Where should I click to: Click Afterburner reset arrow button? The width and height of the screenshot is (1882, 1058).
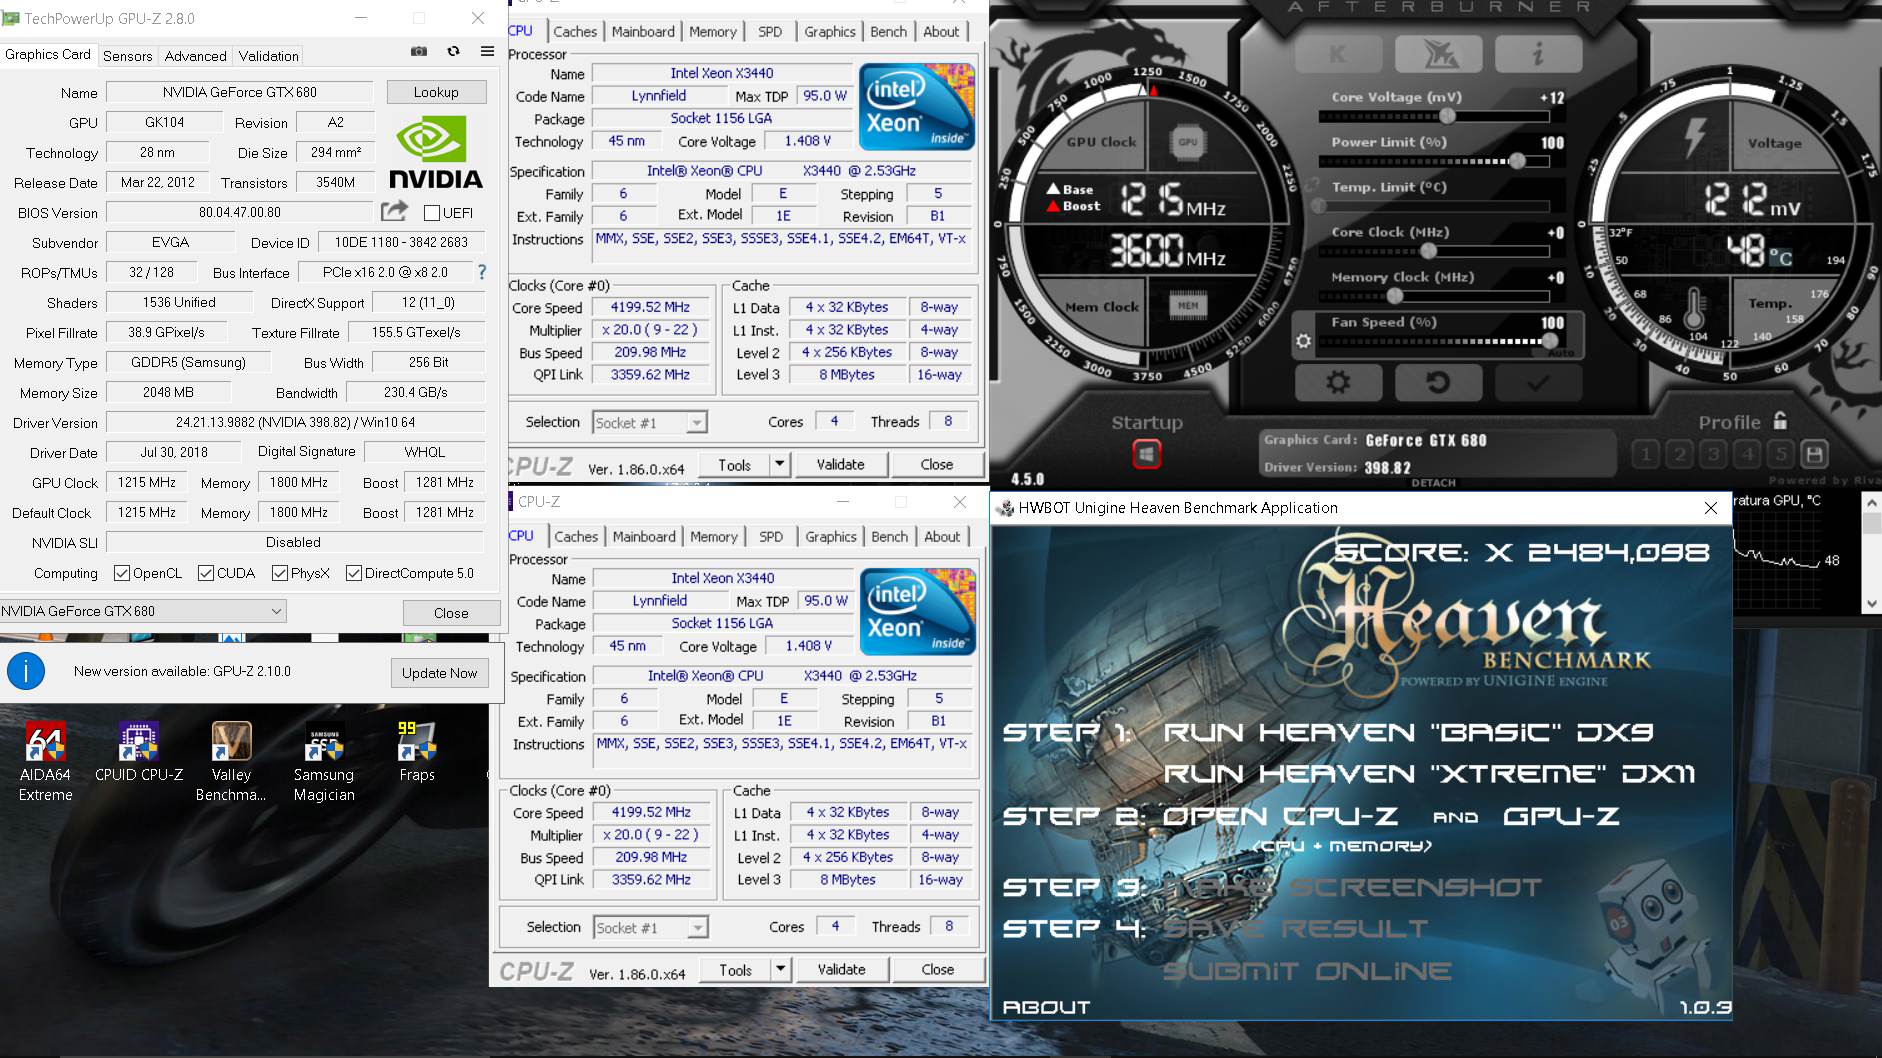pyautogui.click(x=1438, y=382)
